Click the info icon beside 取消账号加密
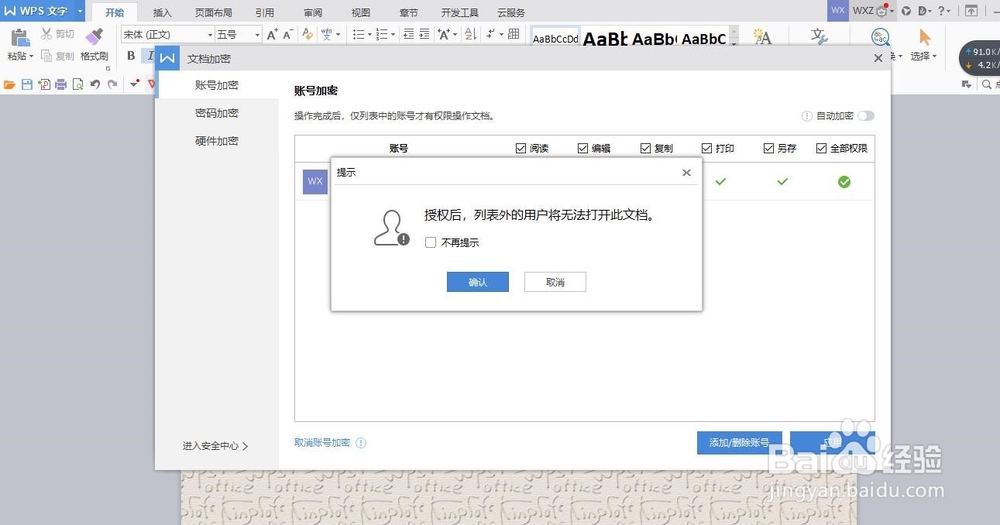 pos(361,443)
